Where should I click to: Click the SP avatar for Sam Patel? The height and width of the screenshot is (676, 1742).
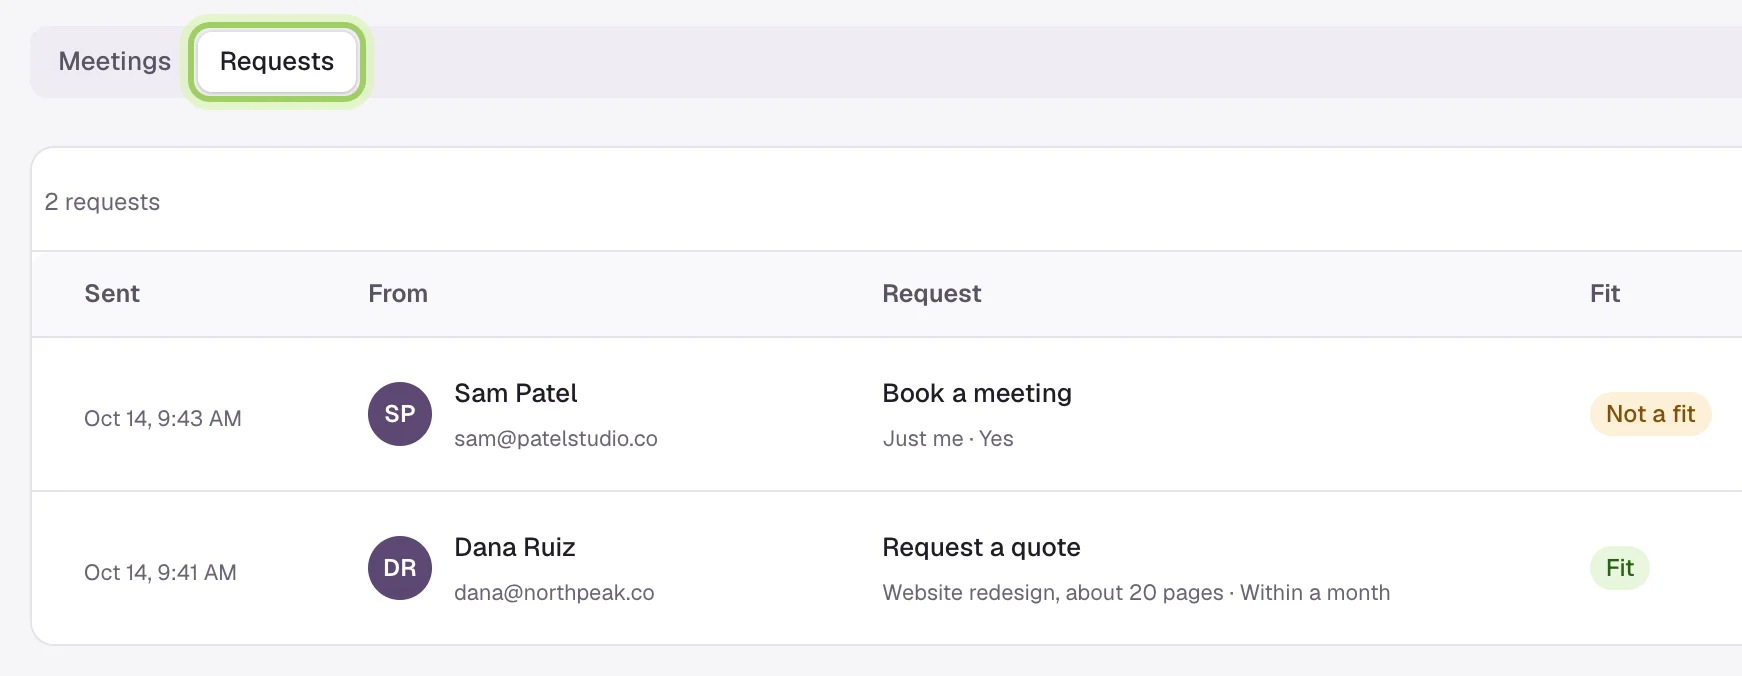400,414
